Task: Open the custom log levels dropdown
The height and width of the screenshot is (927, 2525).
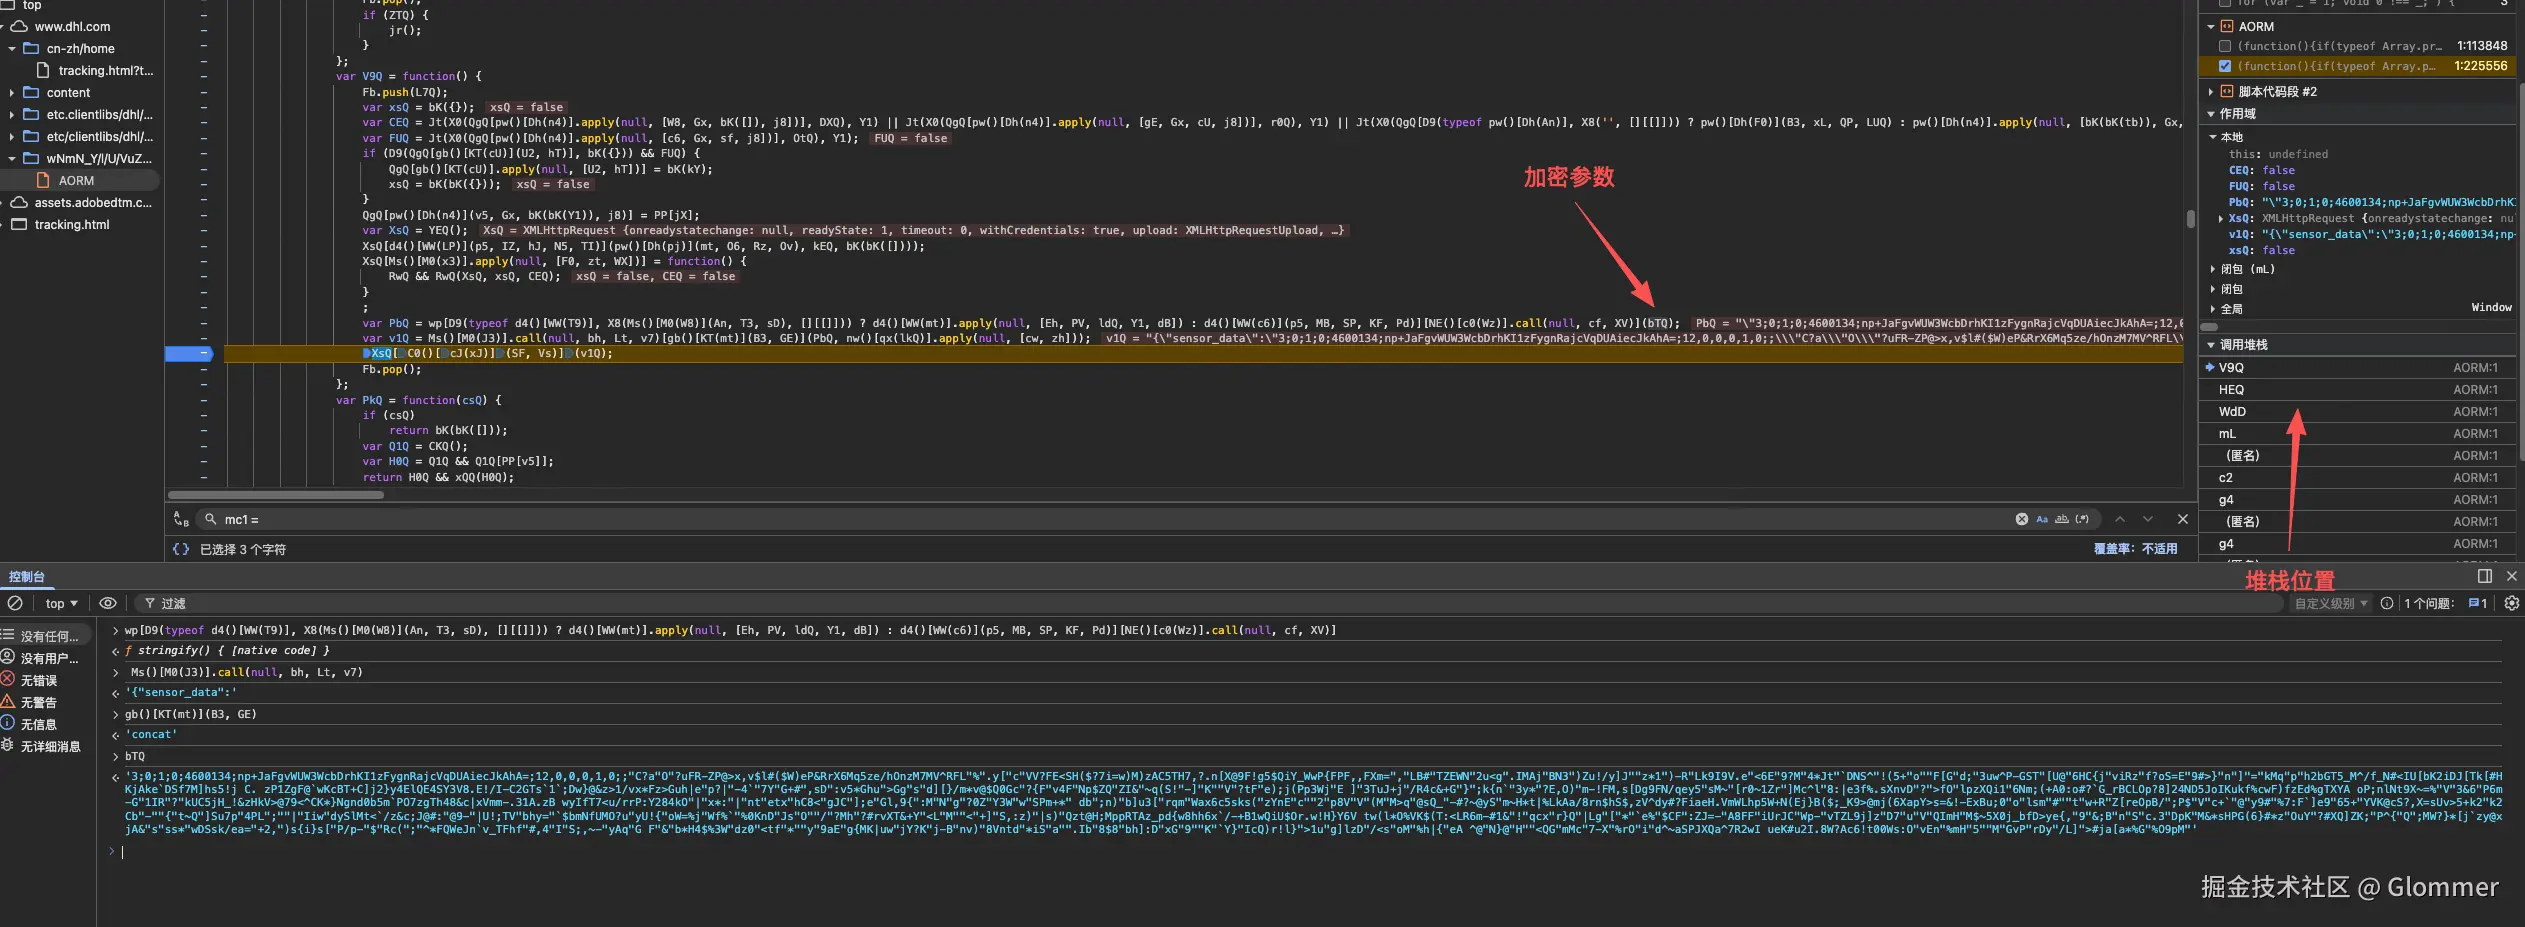Action: click(x=2331, y=603)
